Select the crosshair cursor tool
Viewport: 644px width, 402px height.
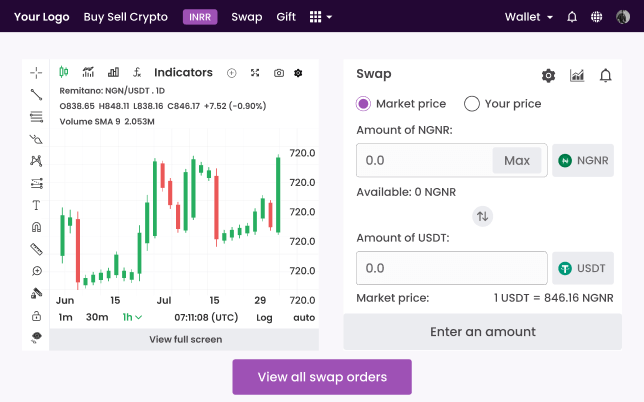pos(36,72)
